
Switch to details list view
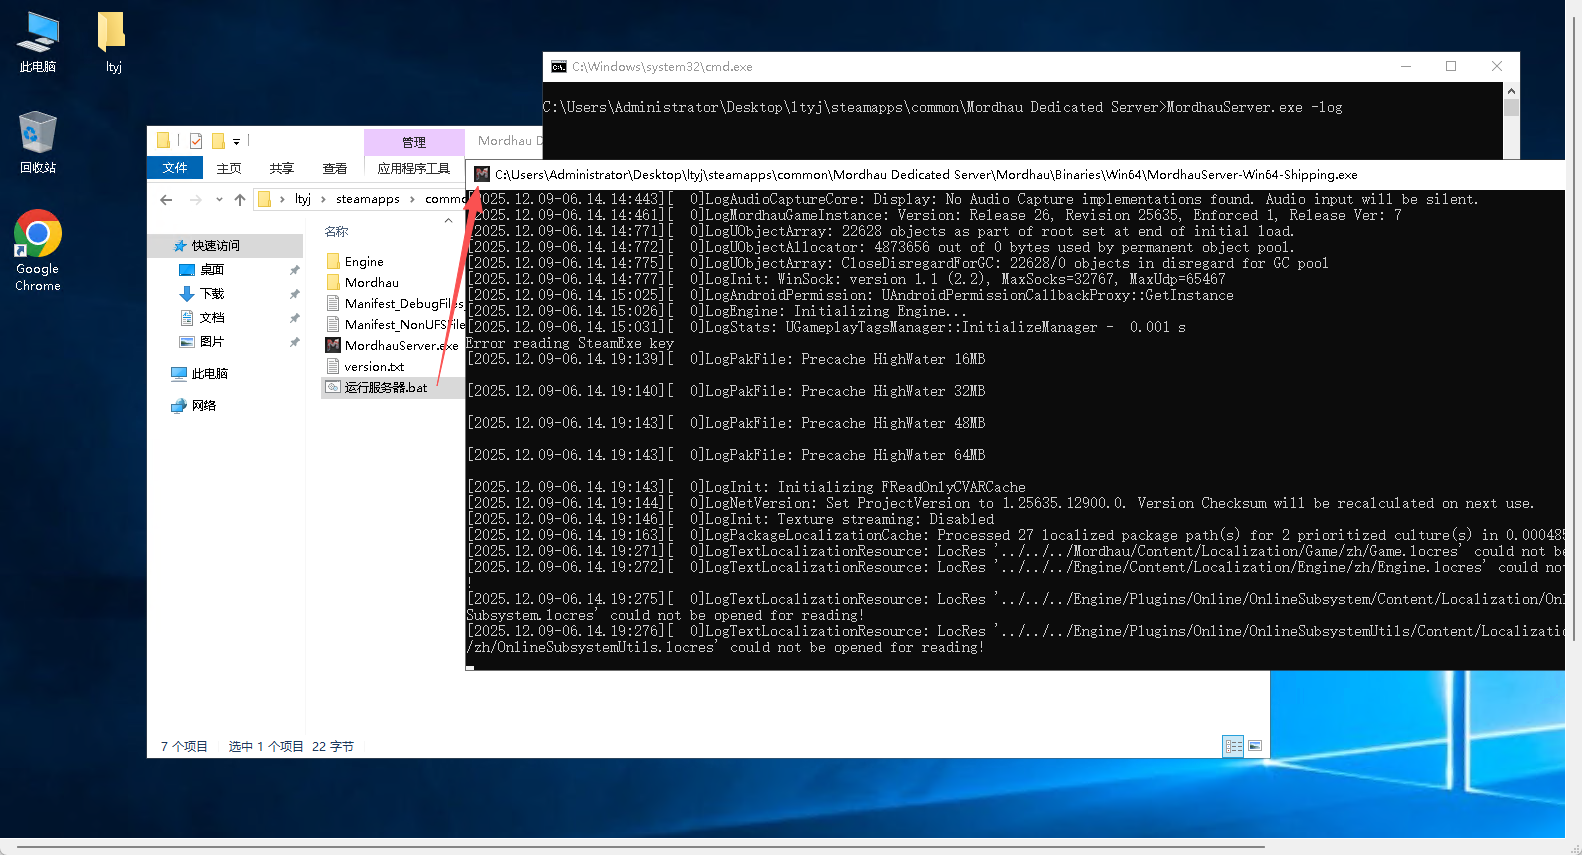tap(1233, 746)
